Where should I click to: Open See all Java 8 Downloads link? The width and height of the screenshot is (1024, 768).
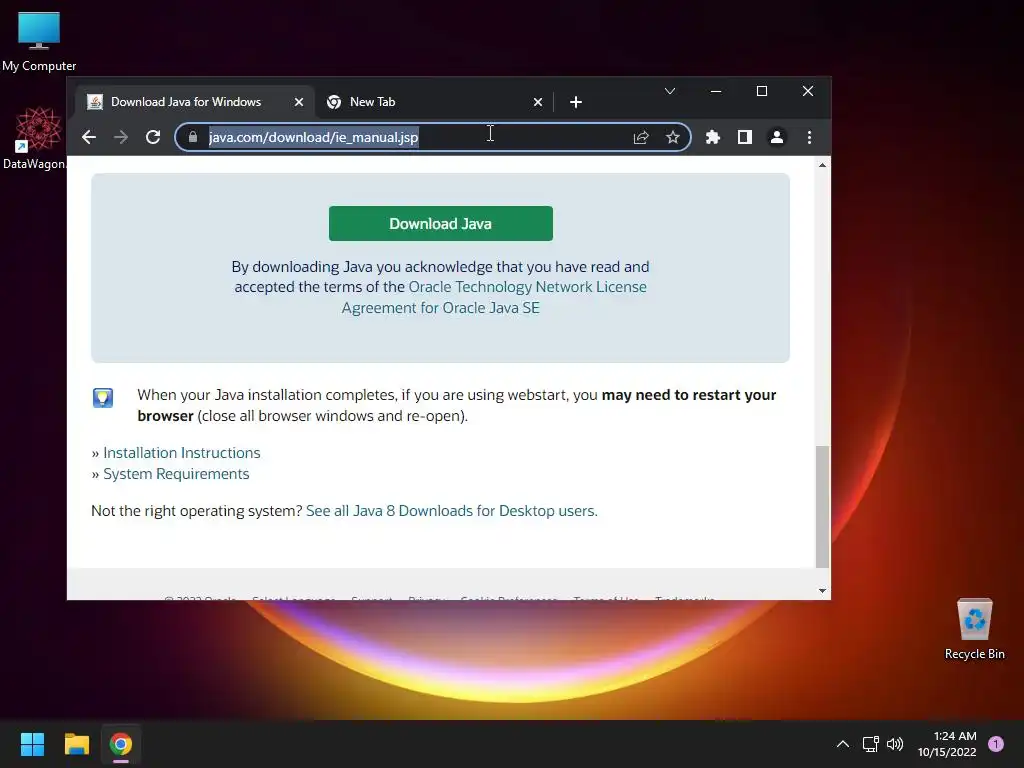coord(451,511)
